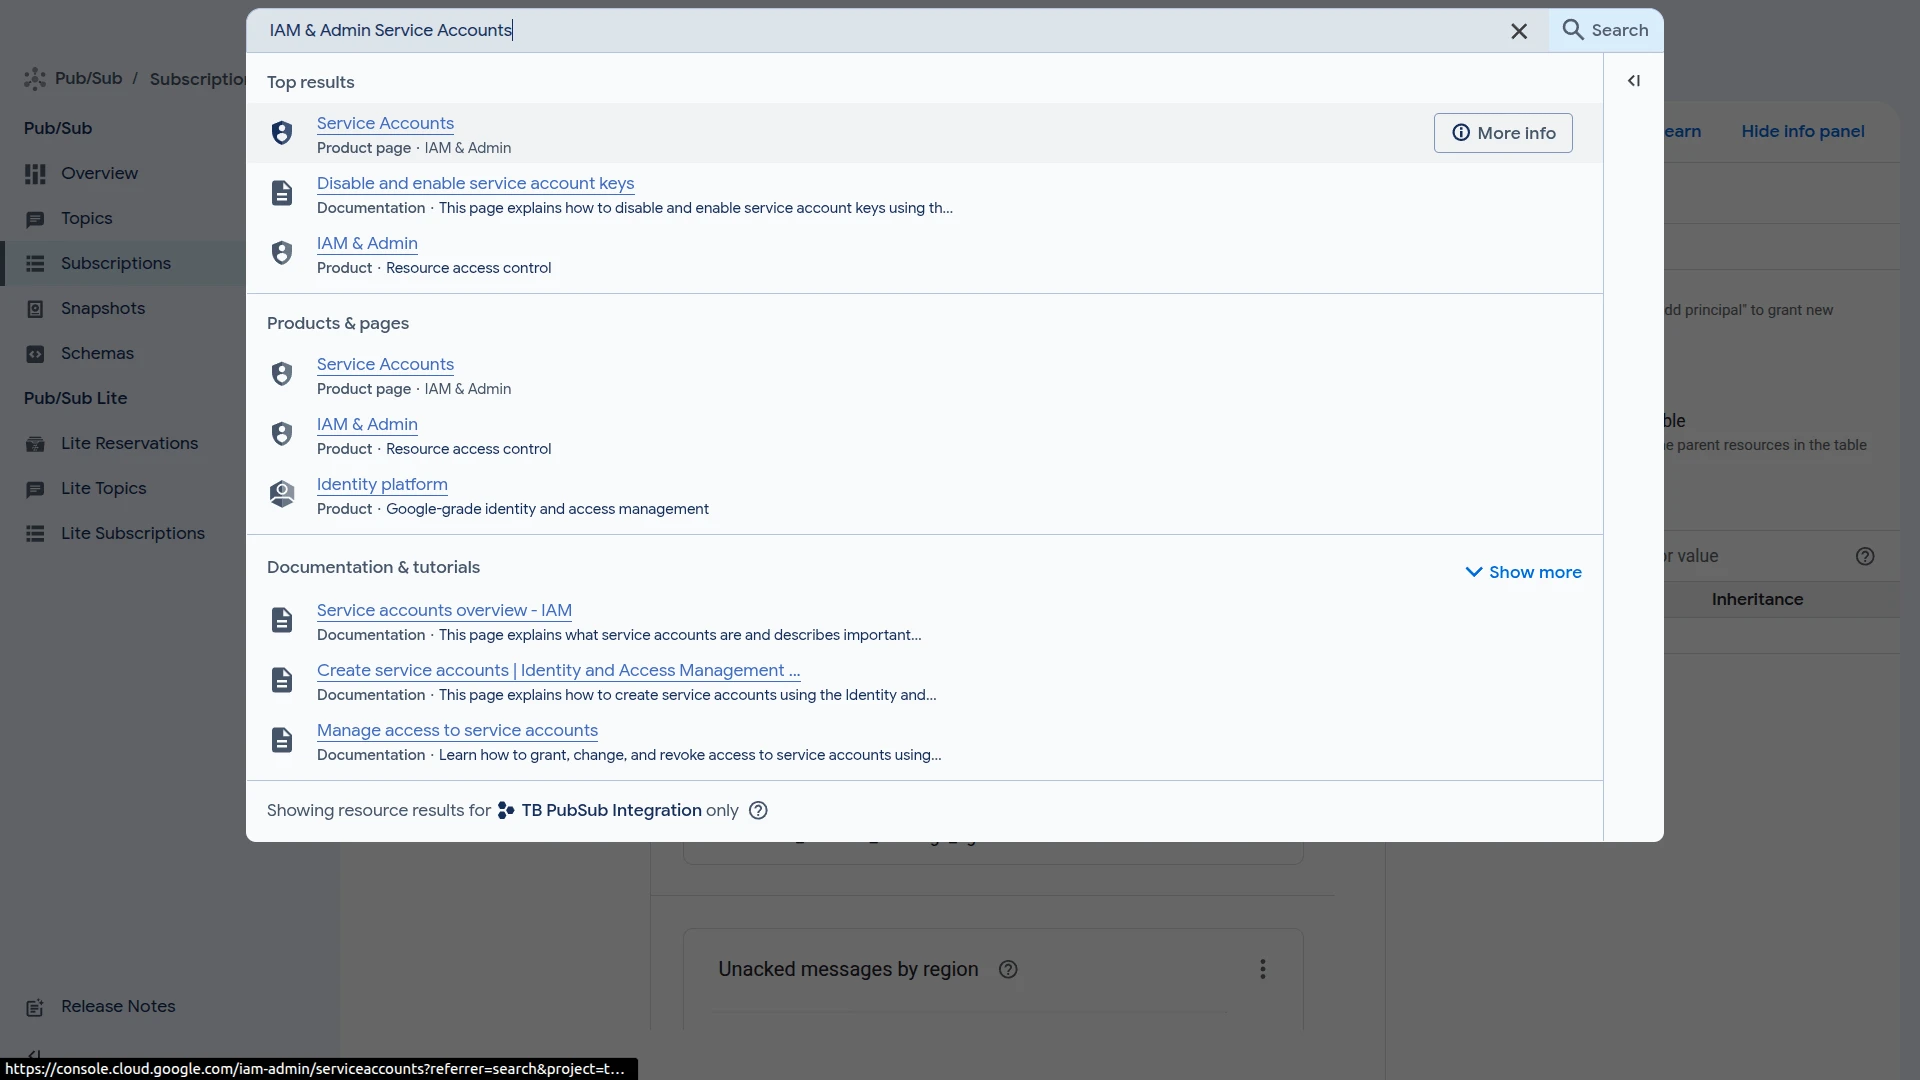Open Lite Subscriptions in sidebar
Screen dimensions: 1920x1080
point(132,533)
